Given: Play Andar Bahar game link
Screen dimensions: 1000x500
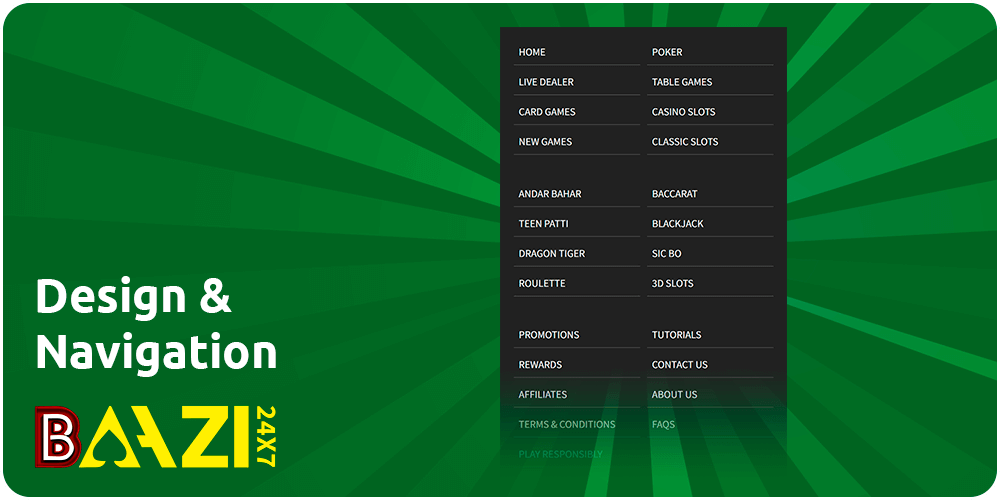Looking at the screenshot, I should point(550,194).
